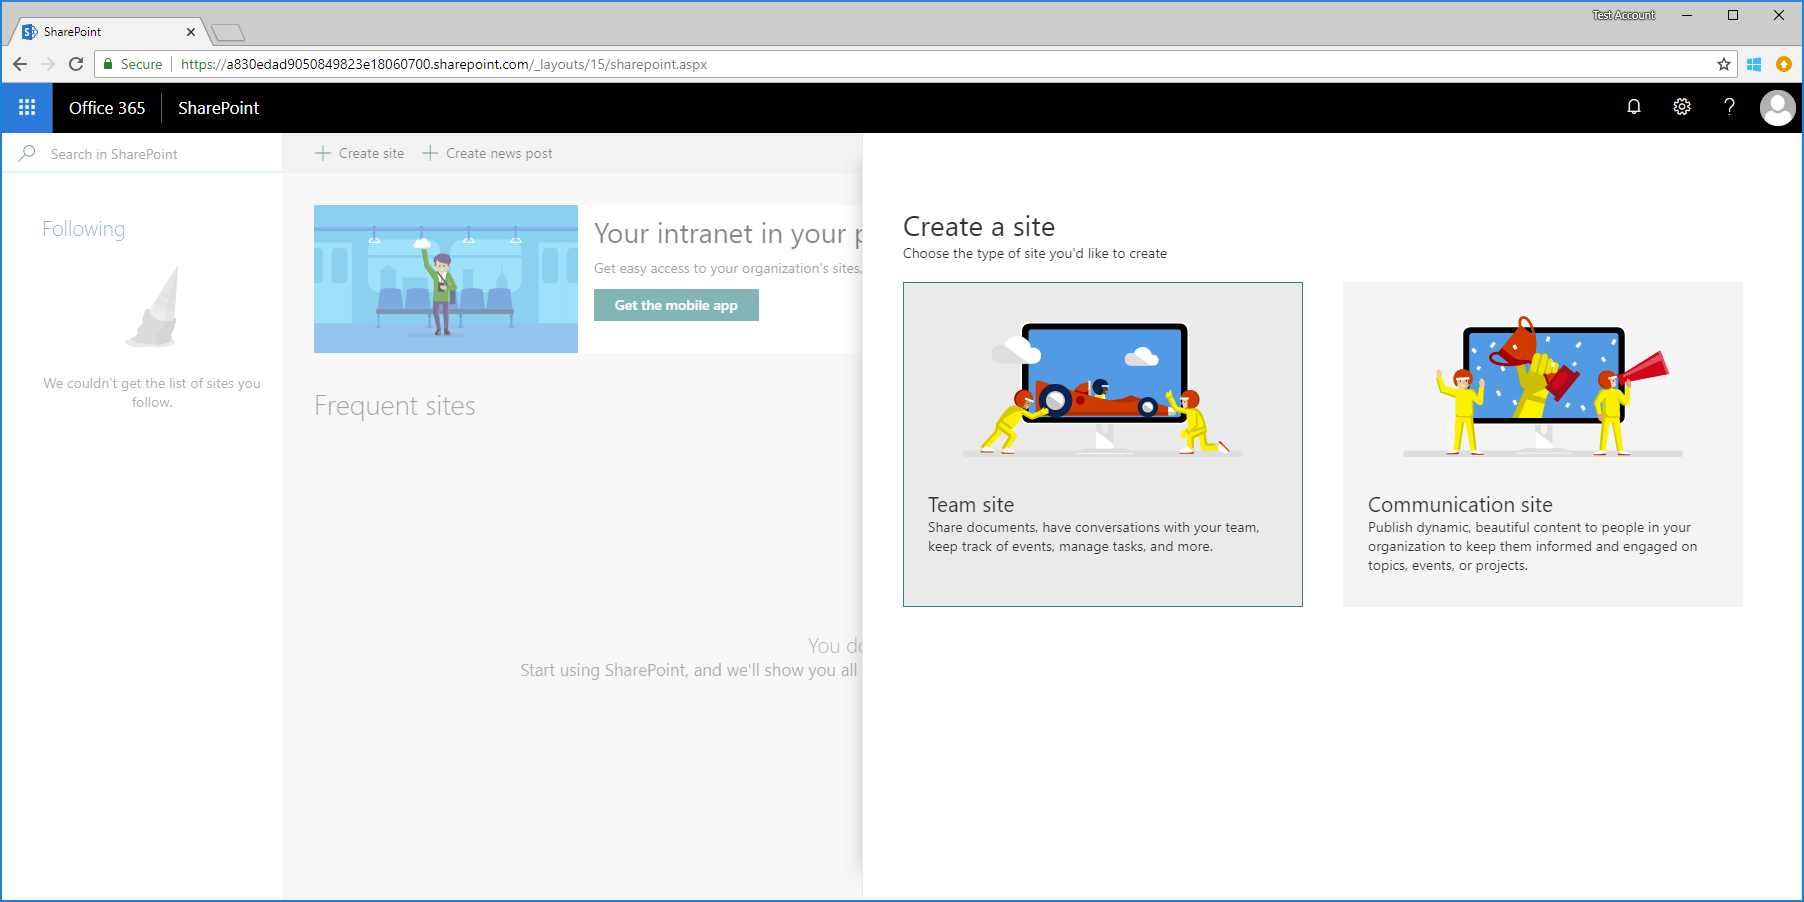Click the Test Account label in title bar

tap(1623, 15)
